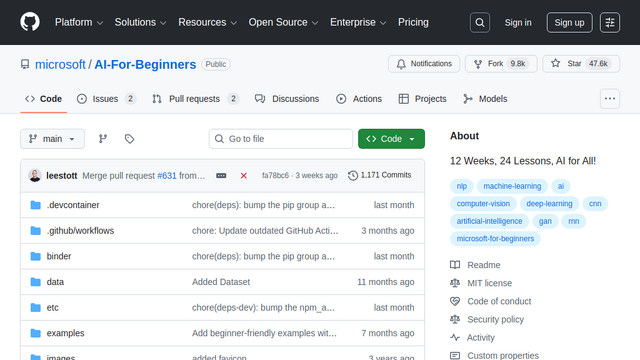
Task: Click Sign in link
Action: click(x=518, y=22)
